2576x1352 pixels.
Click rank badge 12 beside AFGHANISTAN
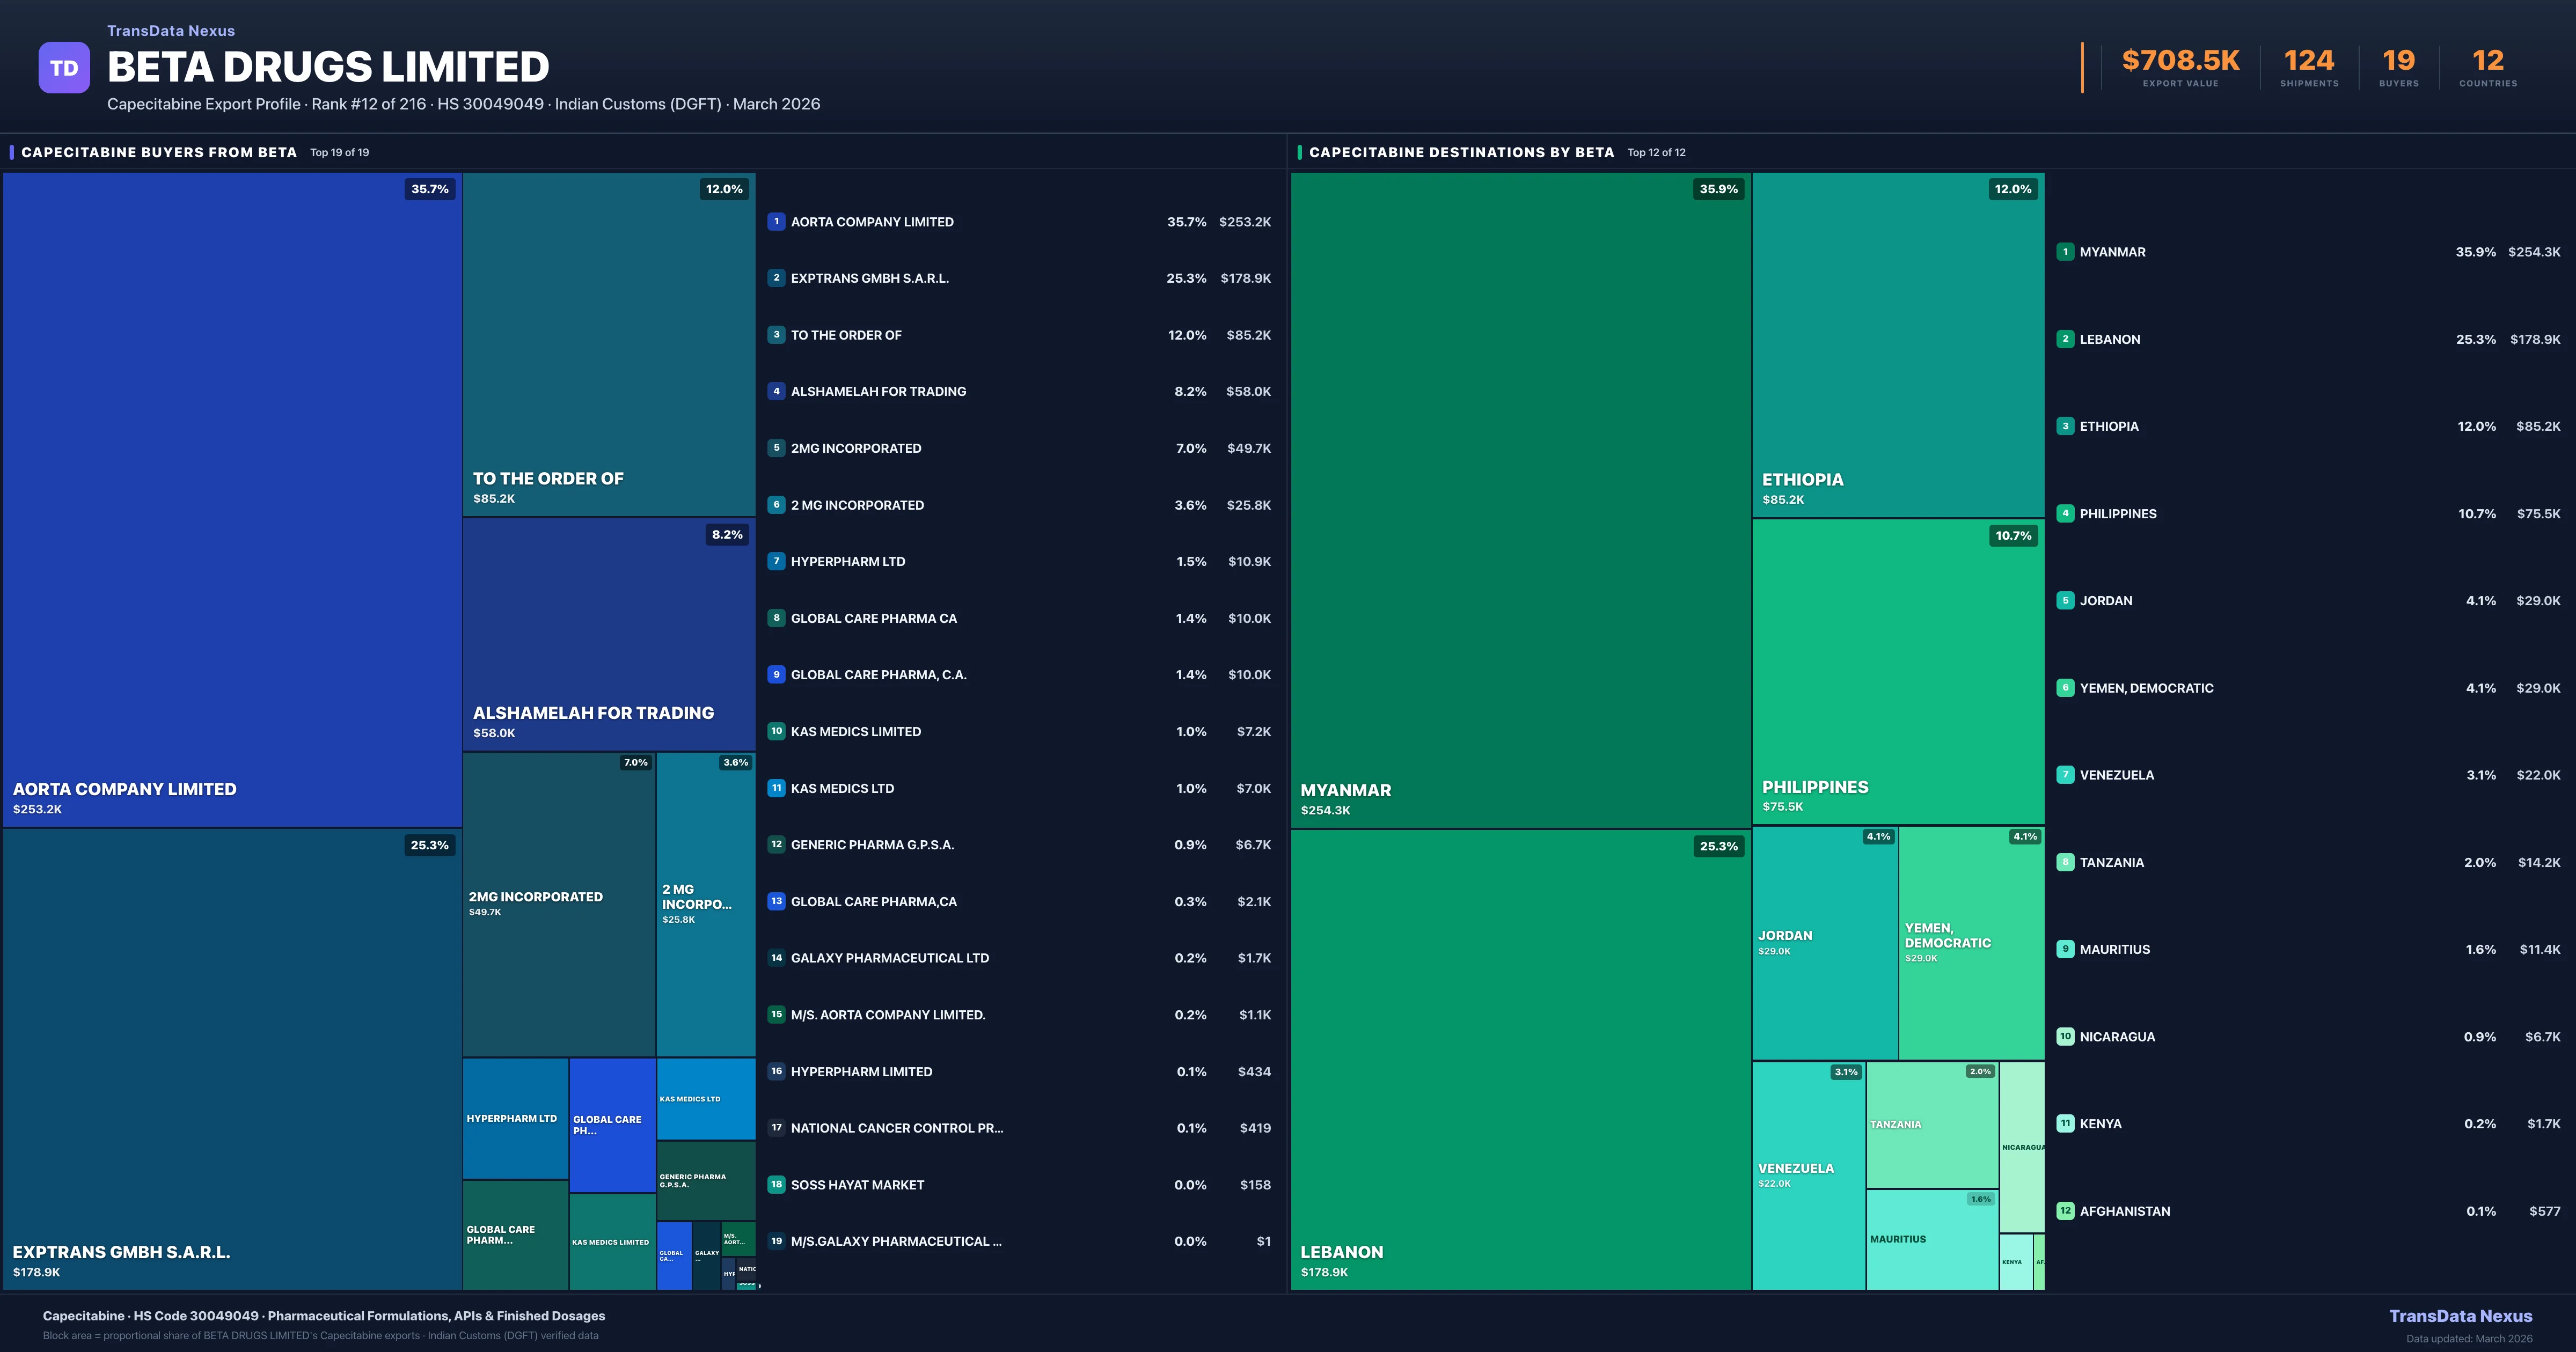pos(2065,1211)
